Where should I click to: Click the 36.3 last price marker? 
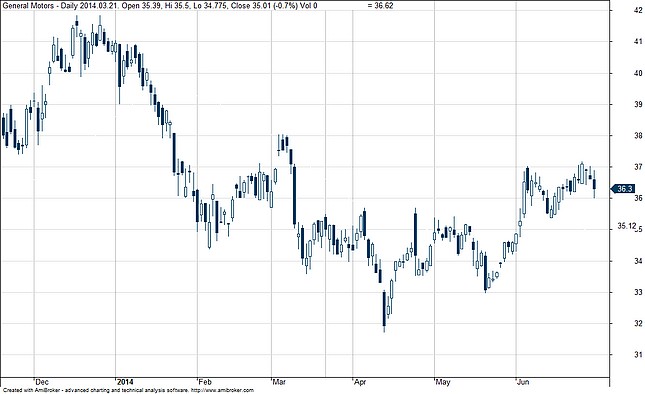[624, 189]
